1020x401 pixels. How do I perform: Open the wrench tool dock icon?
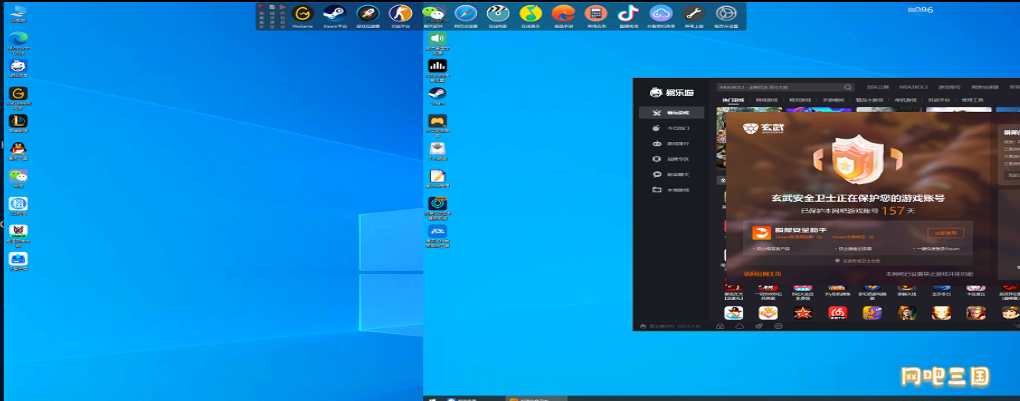click(x=693, y=14)
